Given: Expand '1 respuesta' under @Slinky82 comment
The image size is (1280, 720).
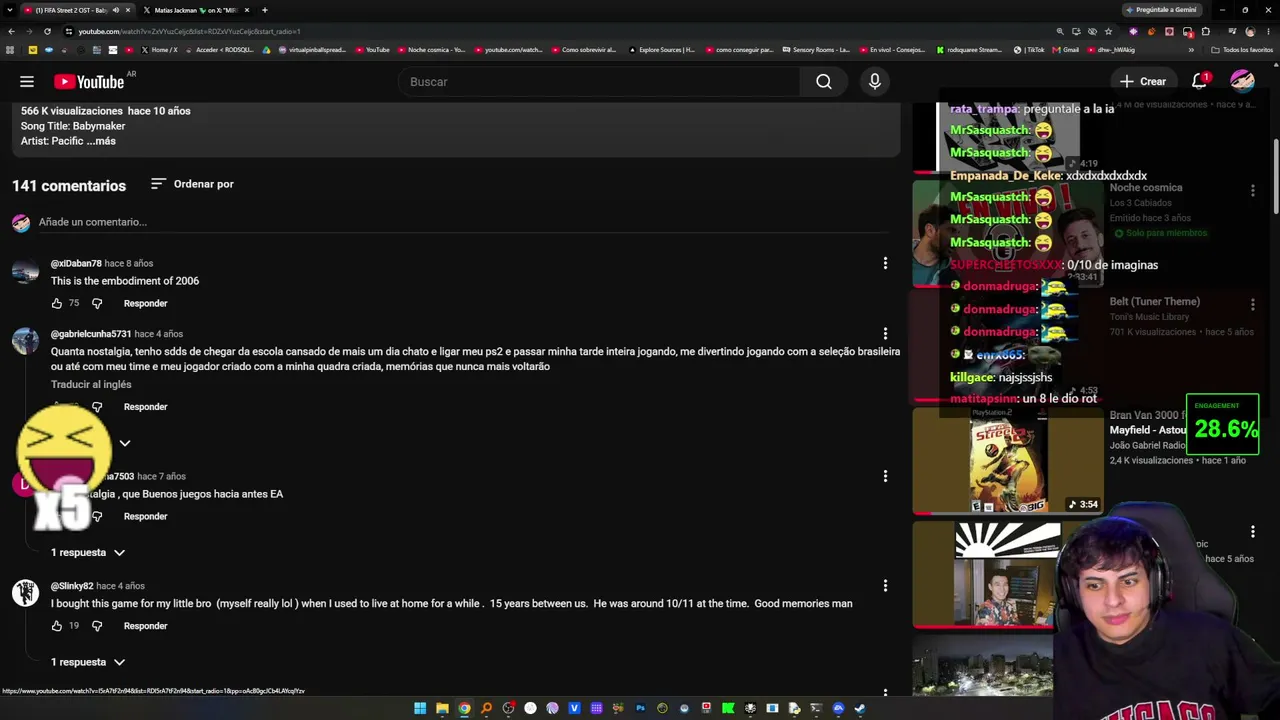Looking at the screenshot, I should tap(88, 662).
